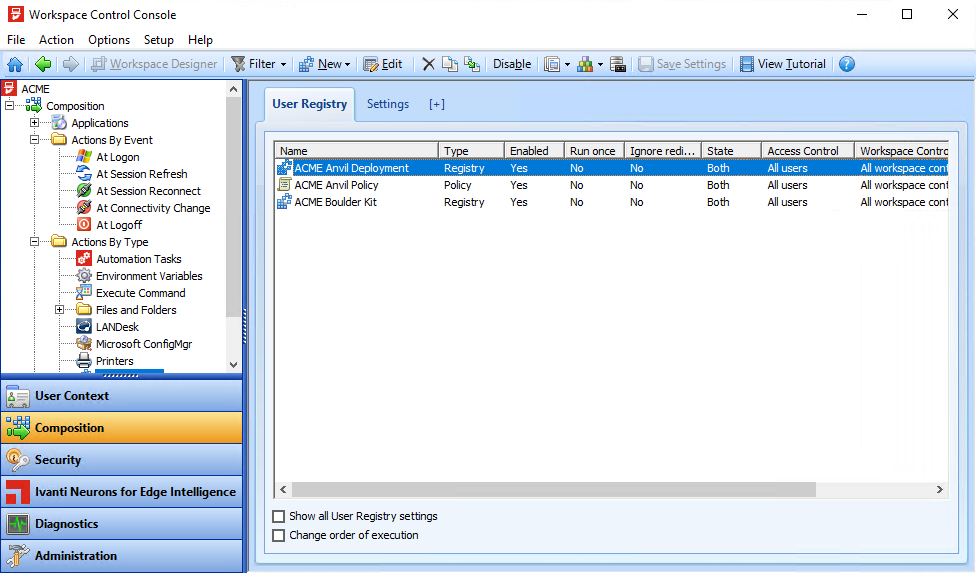Viewport: 976px width, 573px height.
Task: Sort by the Enabled column header
Action: coord(535,151)
